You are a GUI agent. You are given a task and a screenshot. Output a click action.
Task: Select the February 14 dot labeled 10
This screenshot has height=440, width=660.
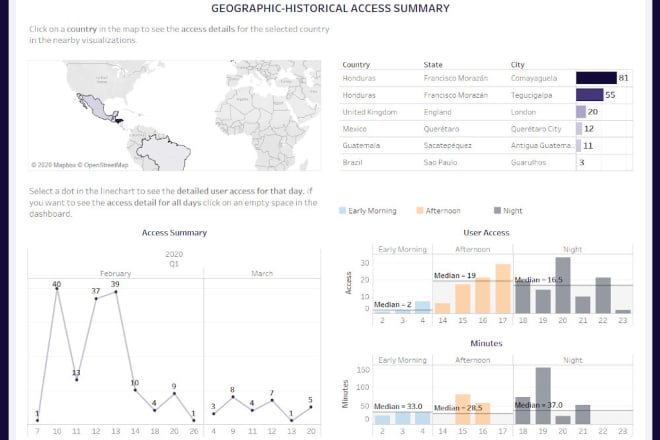click(135, 390)
